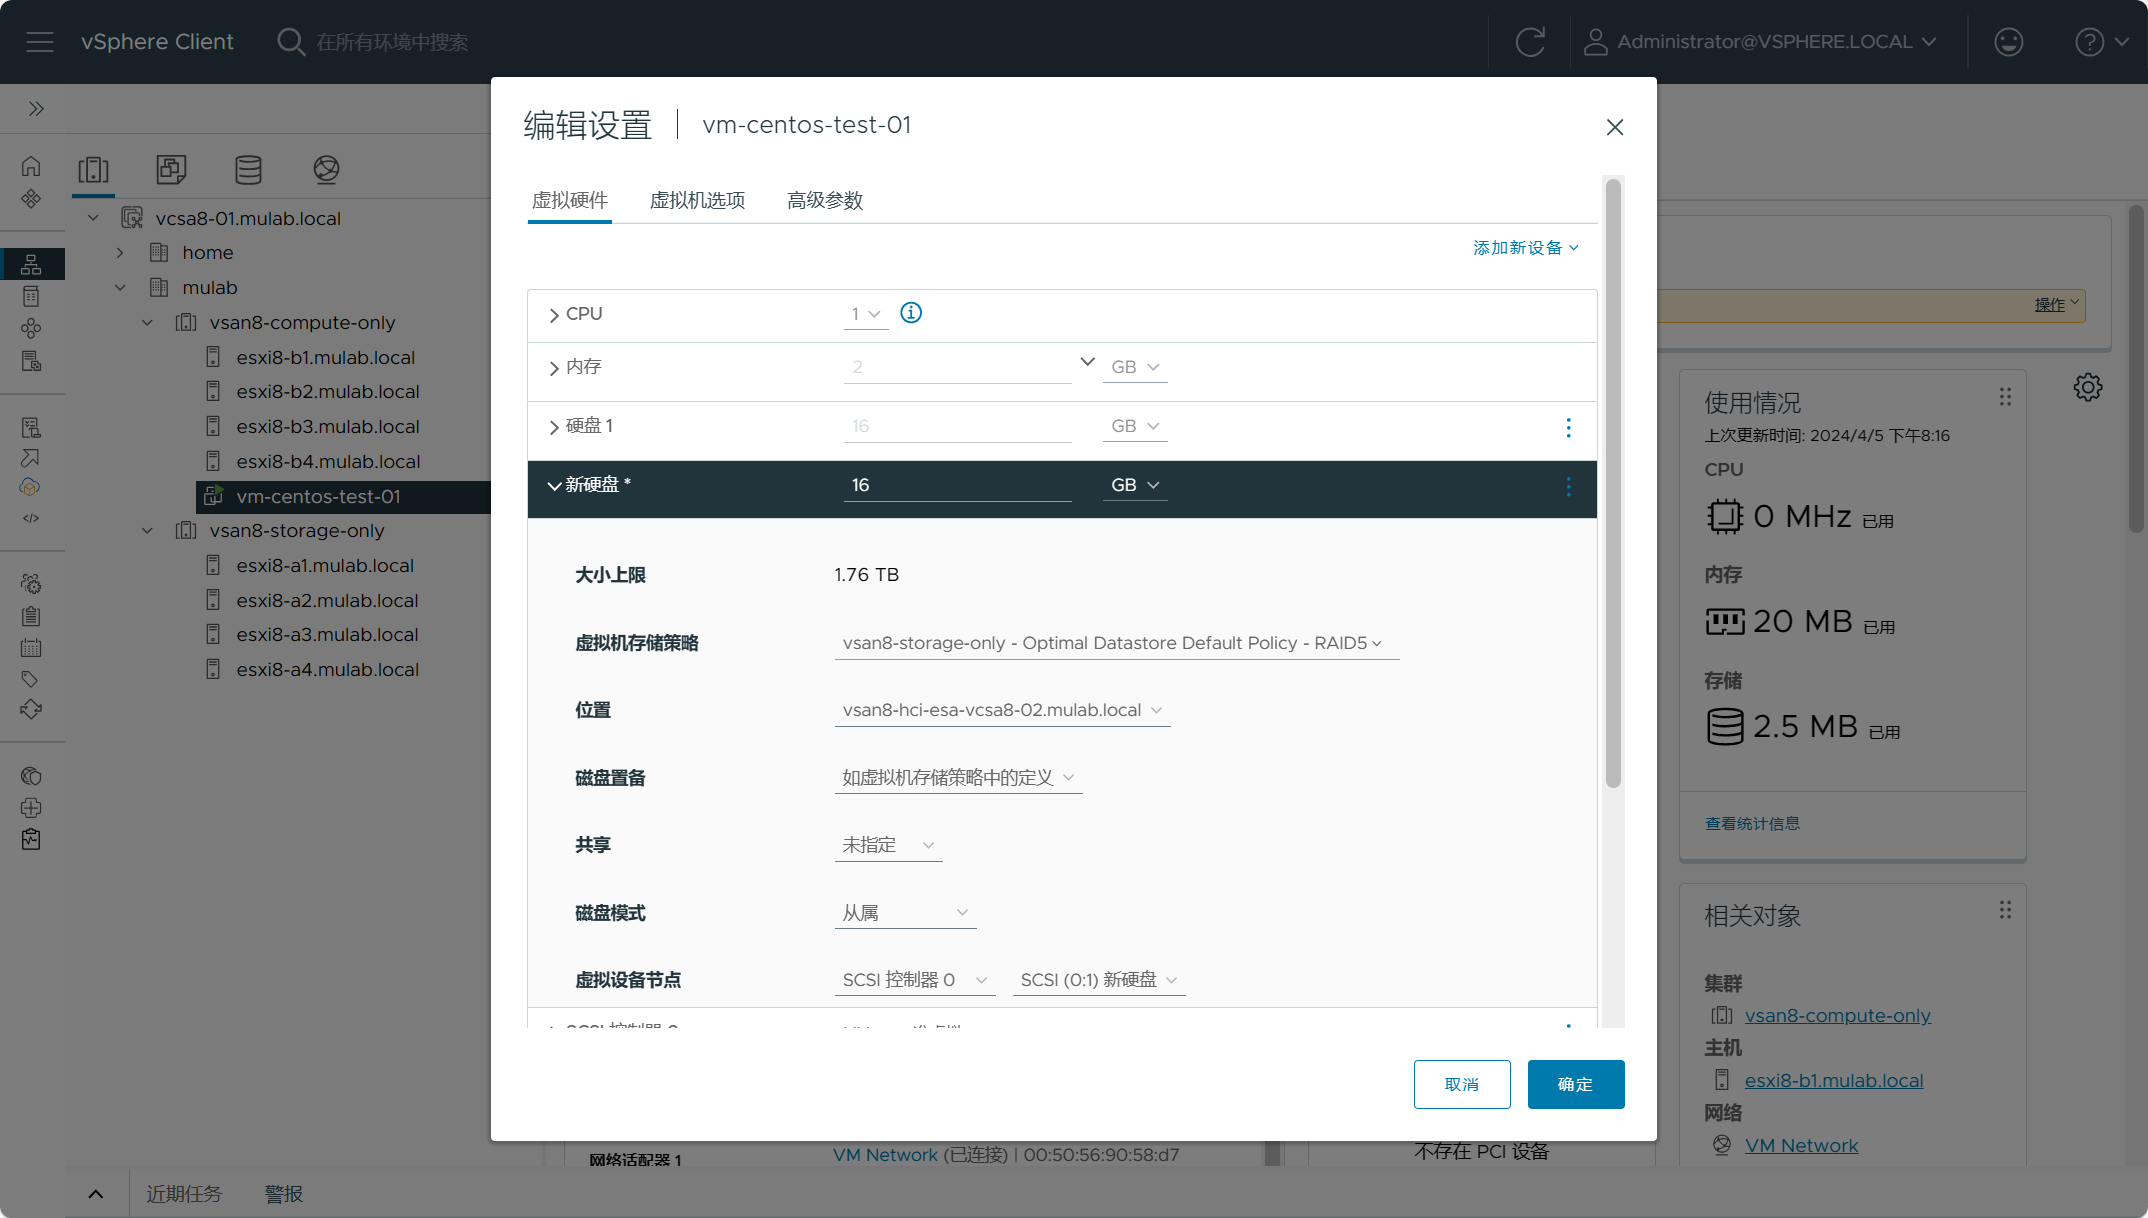Open the developer center code icon
This screenshot has width=2148, height=1218.
click(31, 518)
